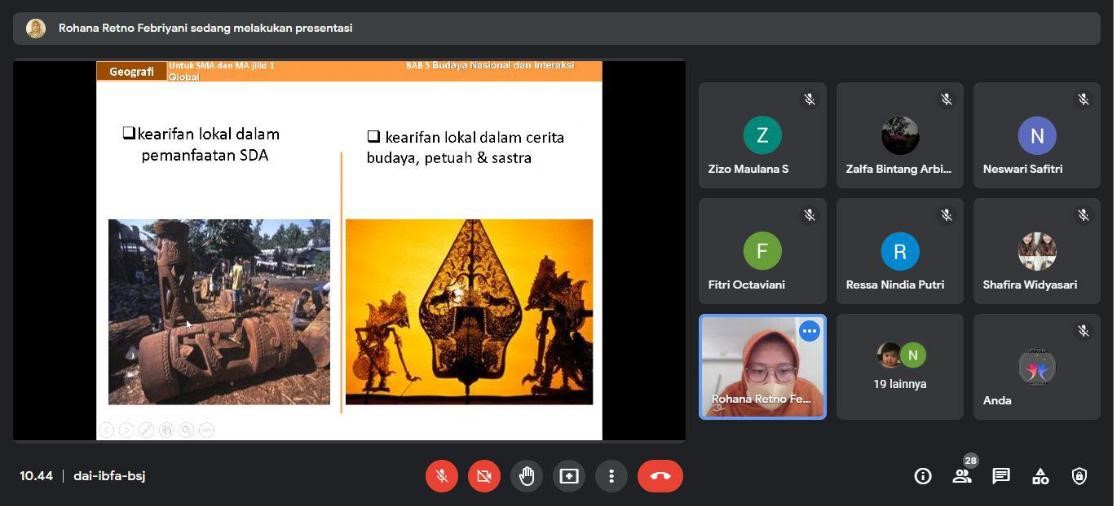Open the three-dot more options menu
The image size is (1114, 506).
611,476
